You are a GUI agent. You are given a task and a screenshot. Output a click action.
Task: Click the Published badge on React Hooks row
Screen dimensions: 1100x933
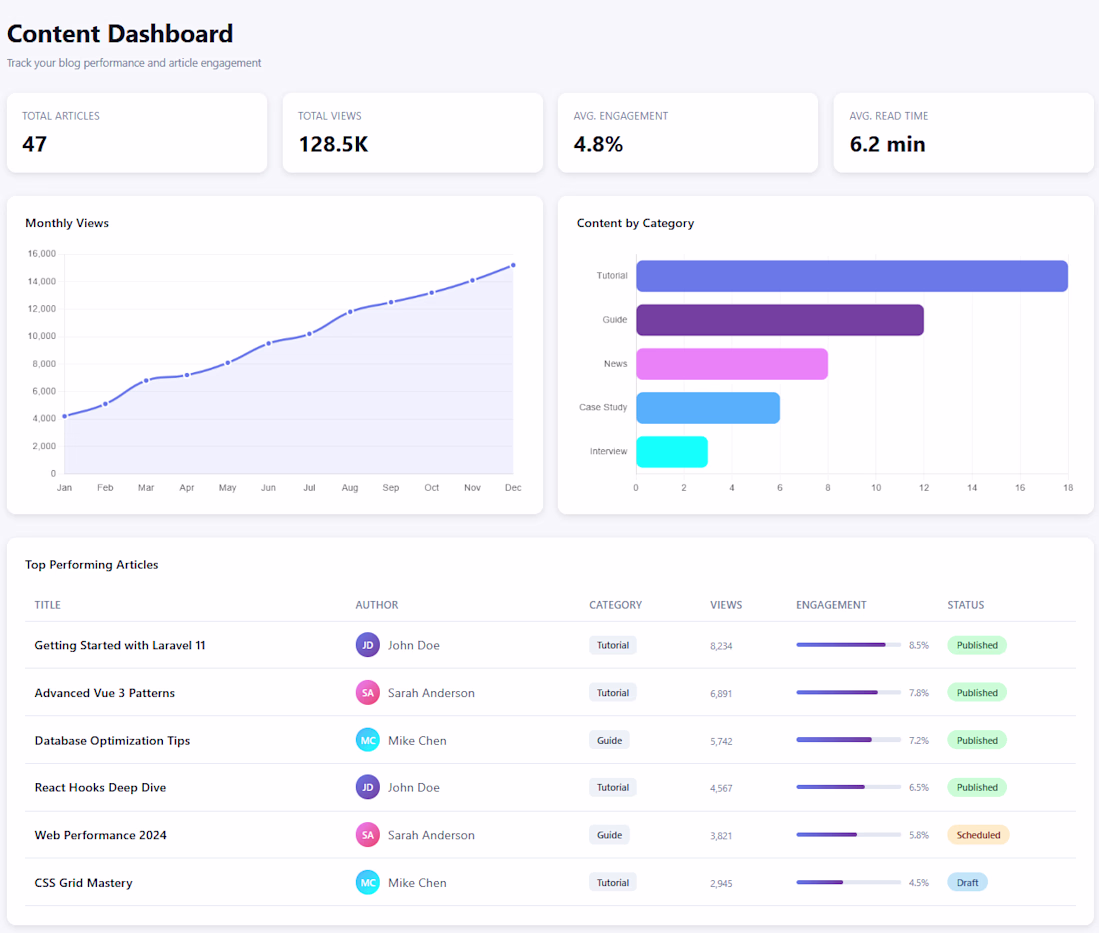(977, 787)
